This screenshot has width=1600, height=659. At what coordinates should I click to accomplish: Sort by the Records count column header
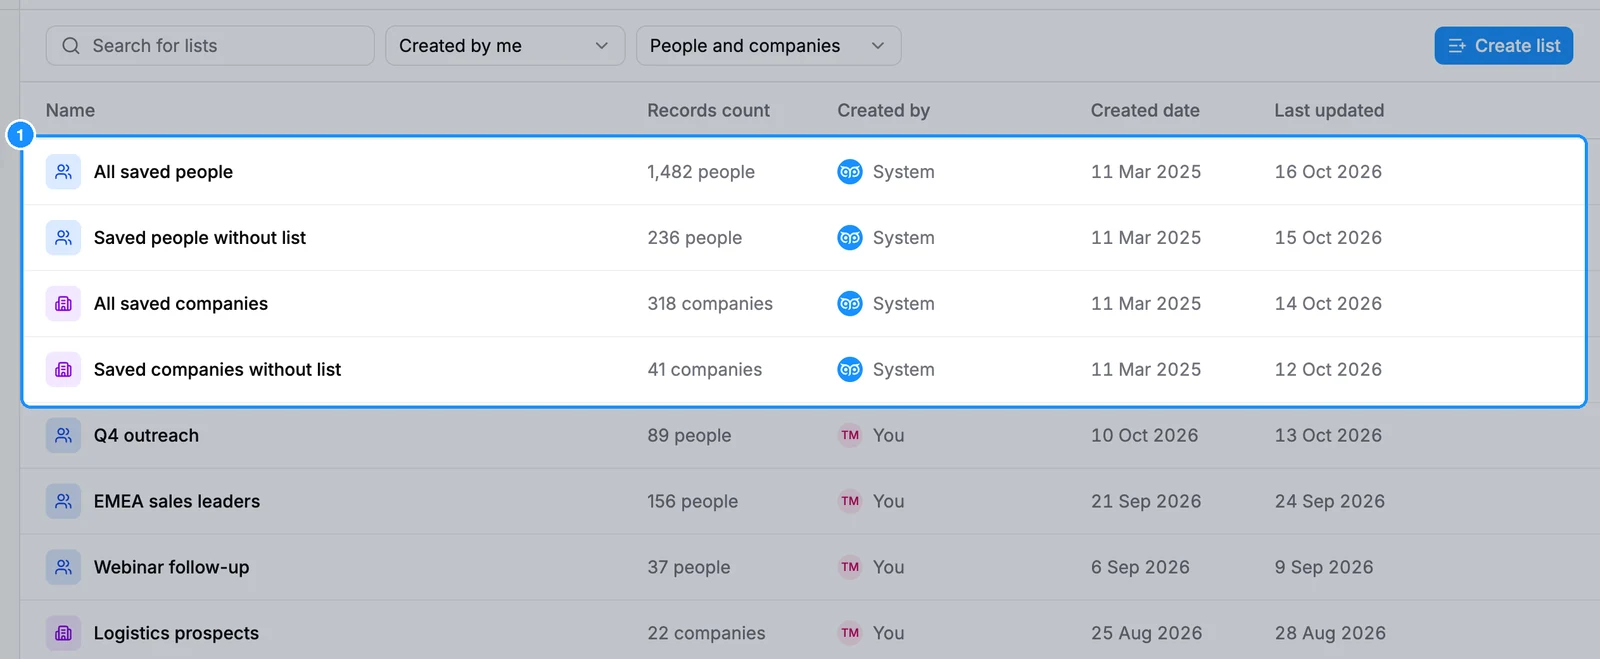pos(708,111)
